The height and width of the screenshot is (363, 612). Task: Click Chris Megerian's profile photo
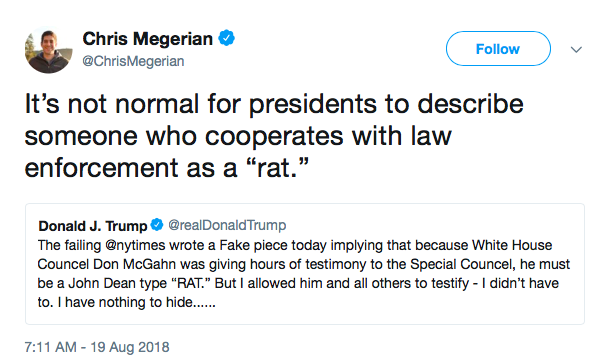click(49, 50)
